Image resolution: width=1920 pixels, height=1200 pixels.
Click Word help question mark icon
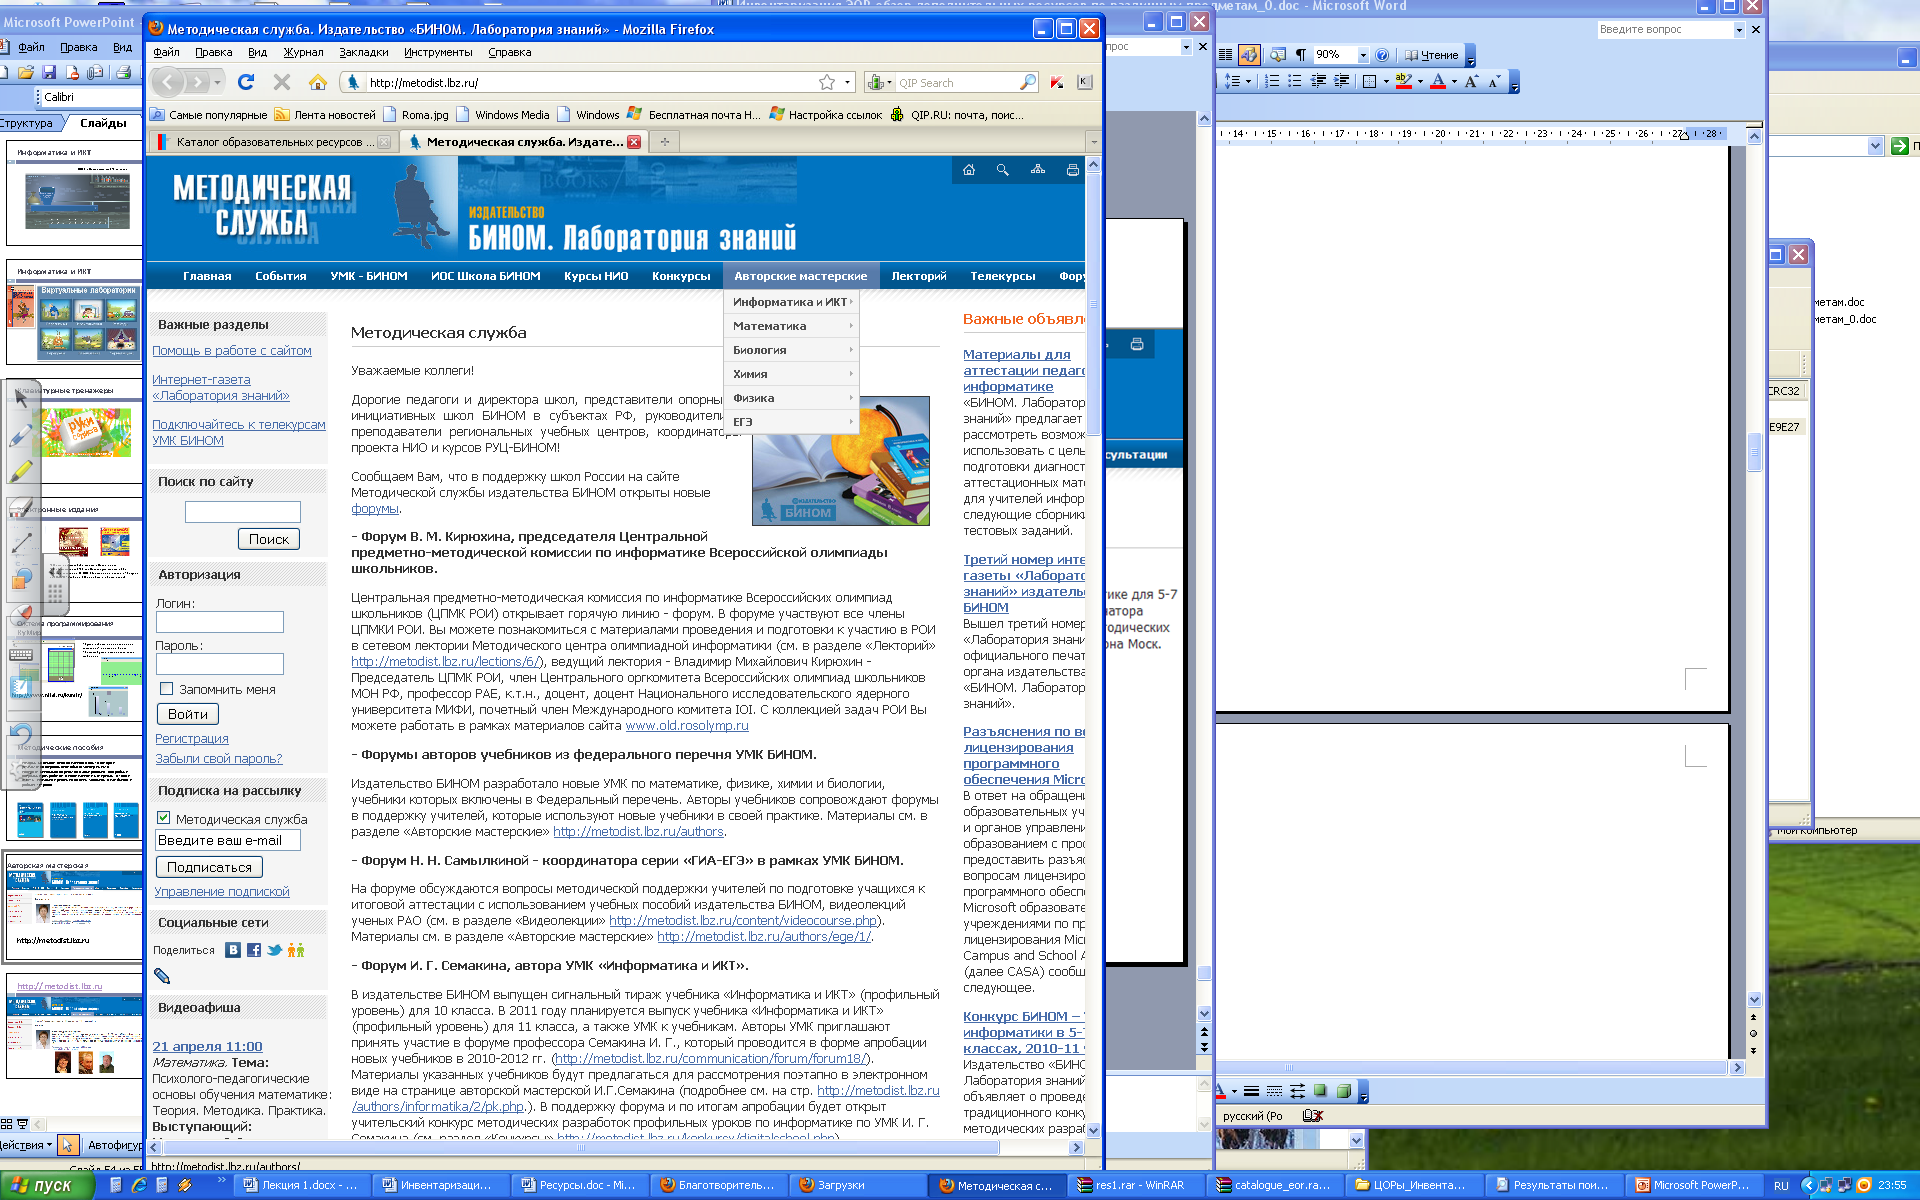tap(1382, 55)
